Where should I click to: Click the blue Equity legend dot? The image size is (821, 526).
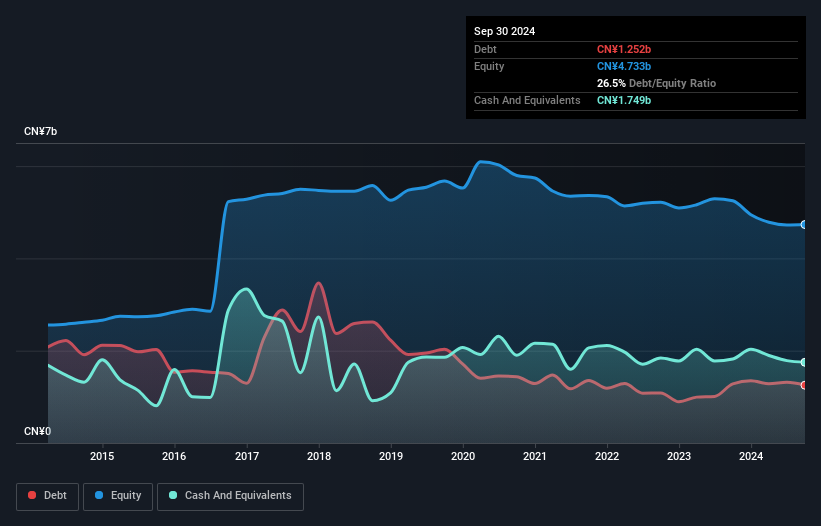pos(99,495)
